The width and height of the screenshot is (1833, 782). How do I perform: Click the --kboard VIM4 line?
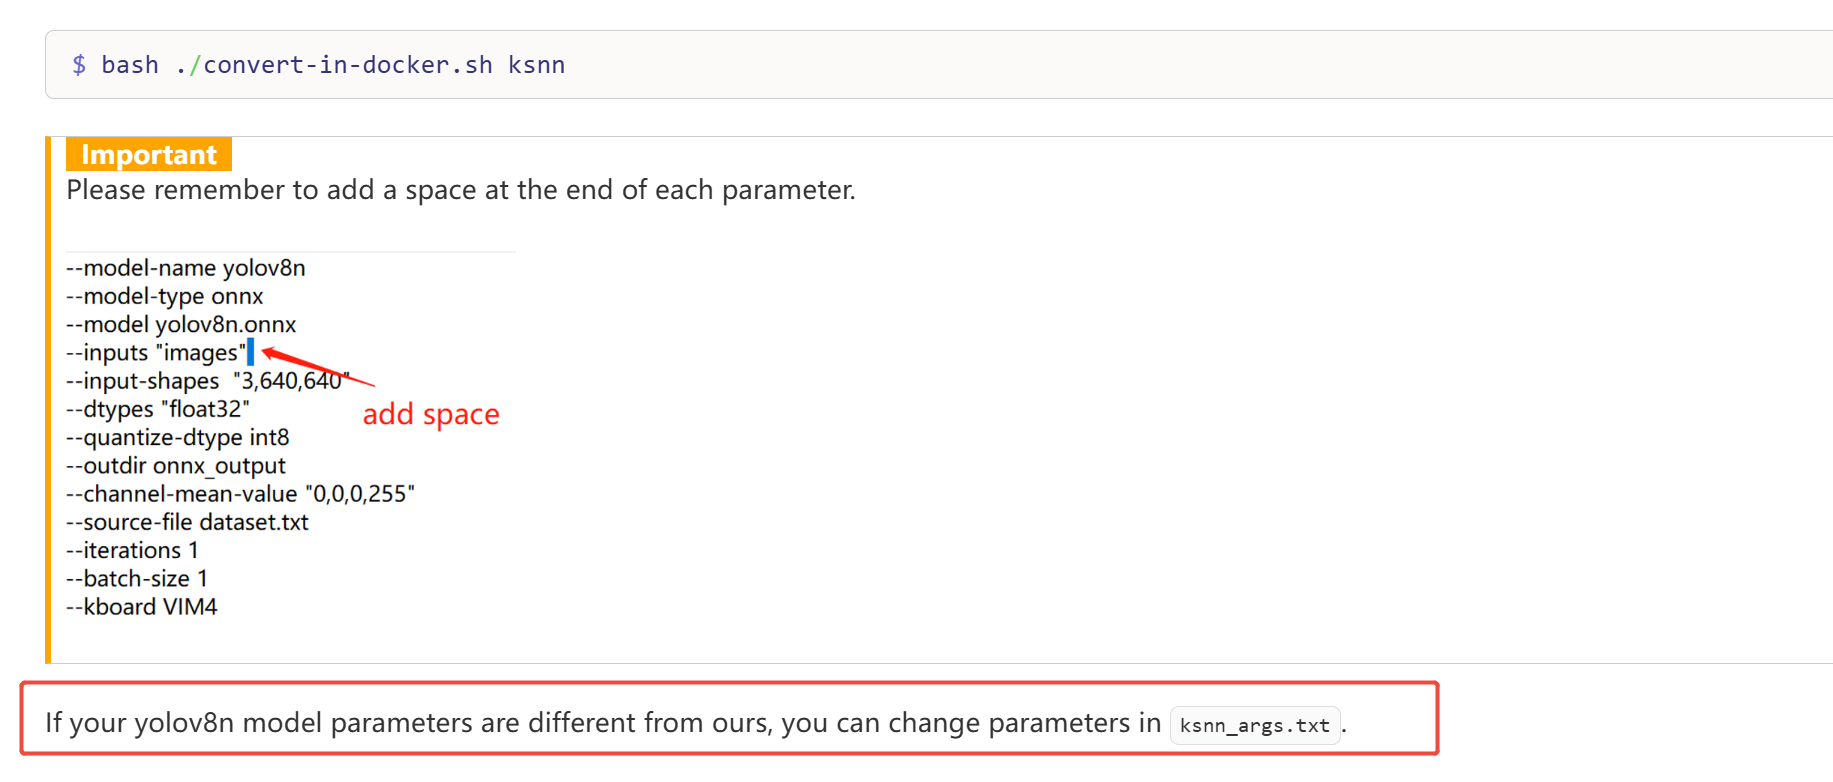coord(142,607)
